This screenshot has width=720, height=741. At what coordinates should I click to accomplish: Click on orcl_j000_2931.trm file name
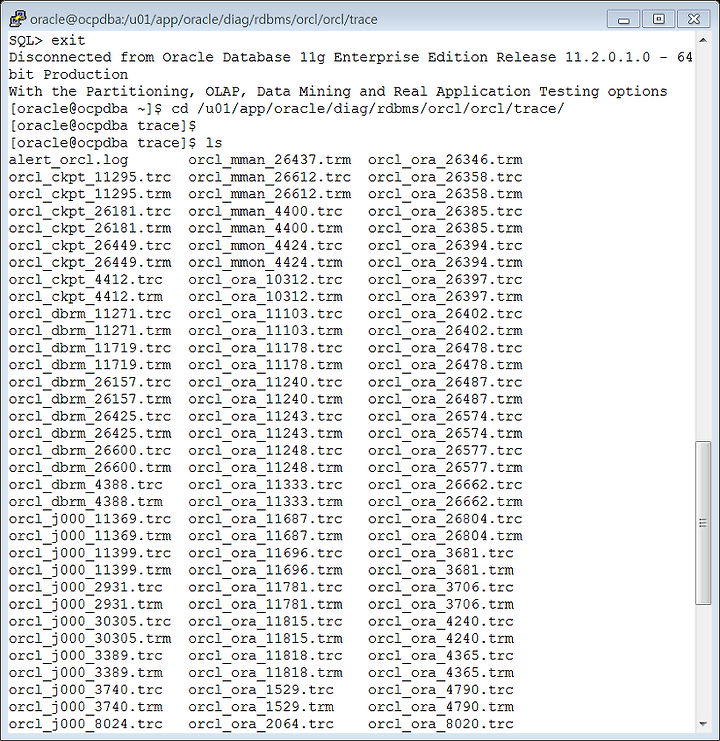pos(86,604)
